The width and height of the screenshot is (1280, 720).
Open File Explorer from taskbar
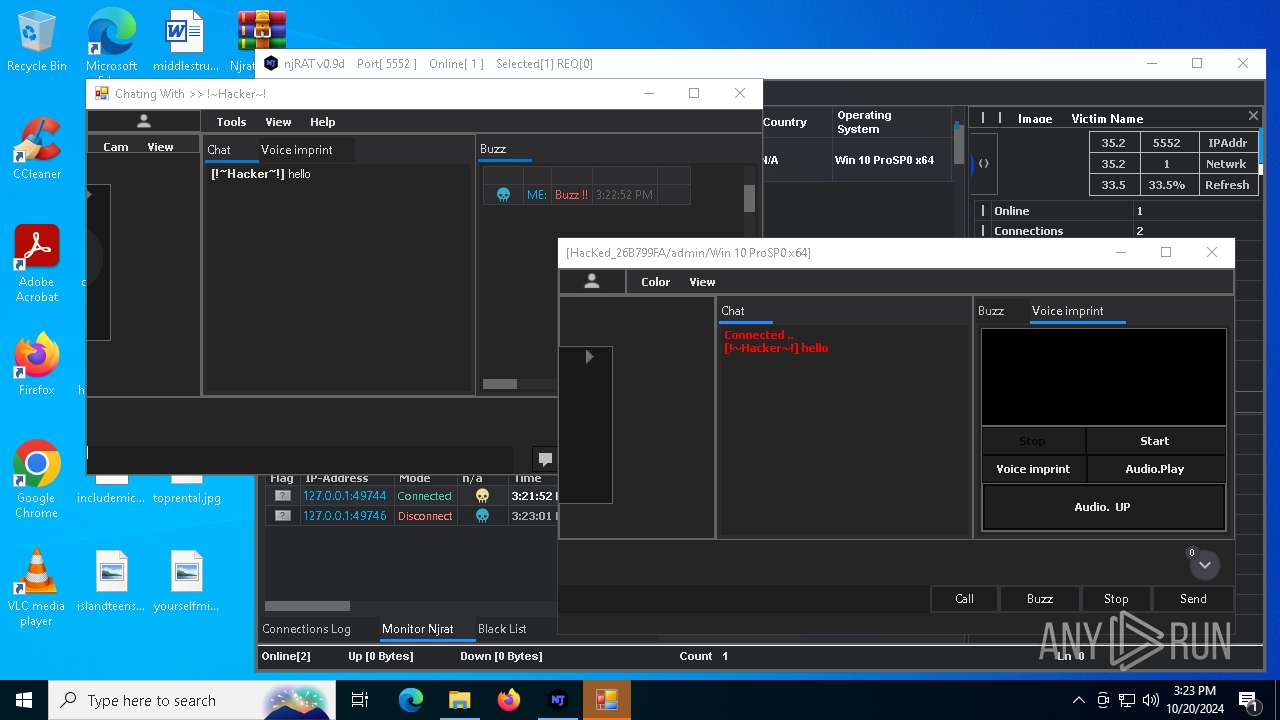pos(459,700)
